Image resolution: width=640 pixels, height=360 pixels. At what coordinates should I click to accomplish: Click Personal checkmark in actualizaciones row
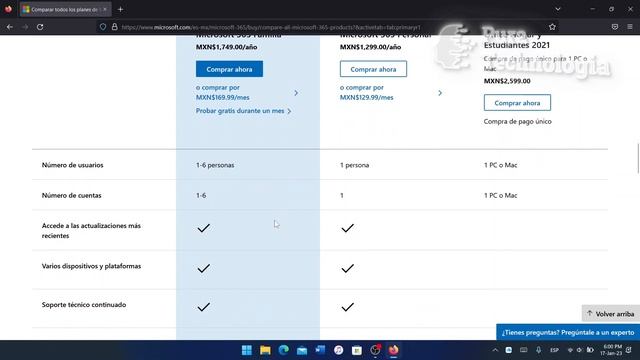(347, 228)
